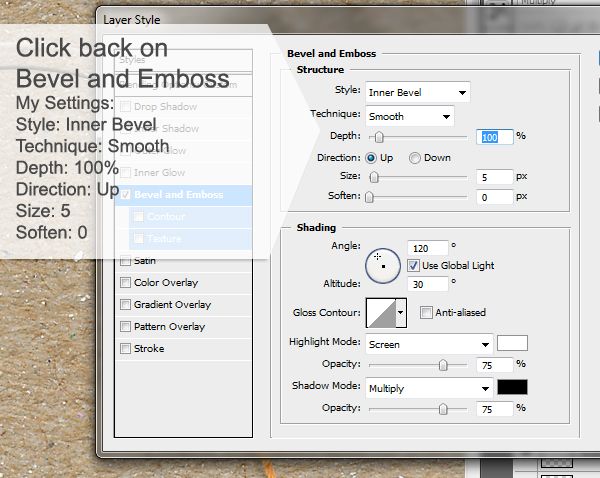Screen dimensions: 600x478
Task: Open the Gloss Contour picker arrow
Action: (x=401, y=313)
